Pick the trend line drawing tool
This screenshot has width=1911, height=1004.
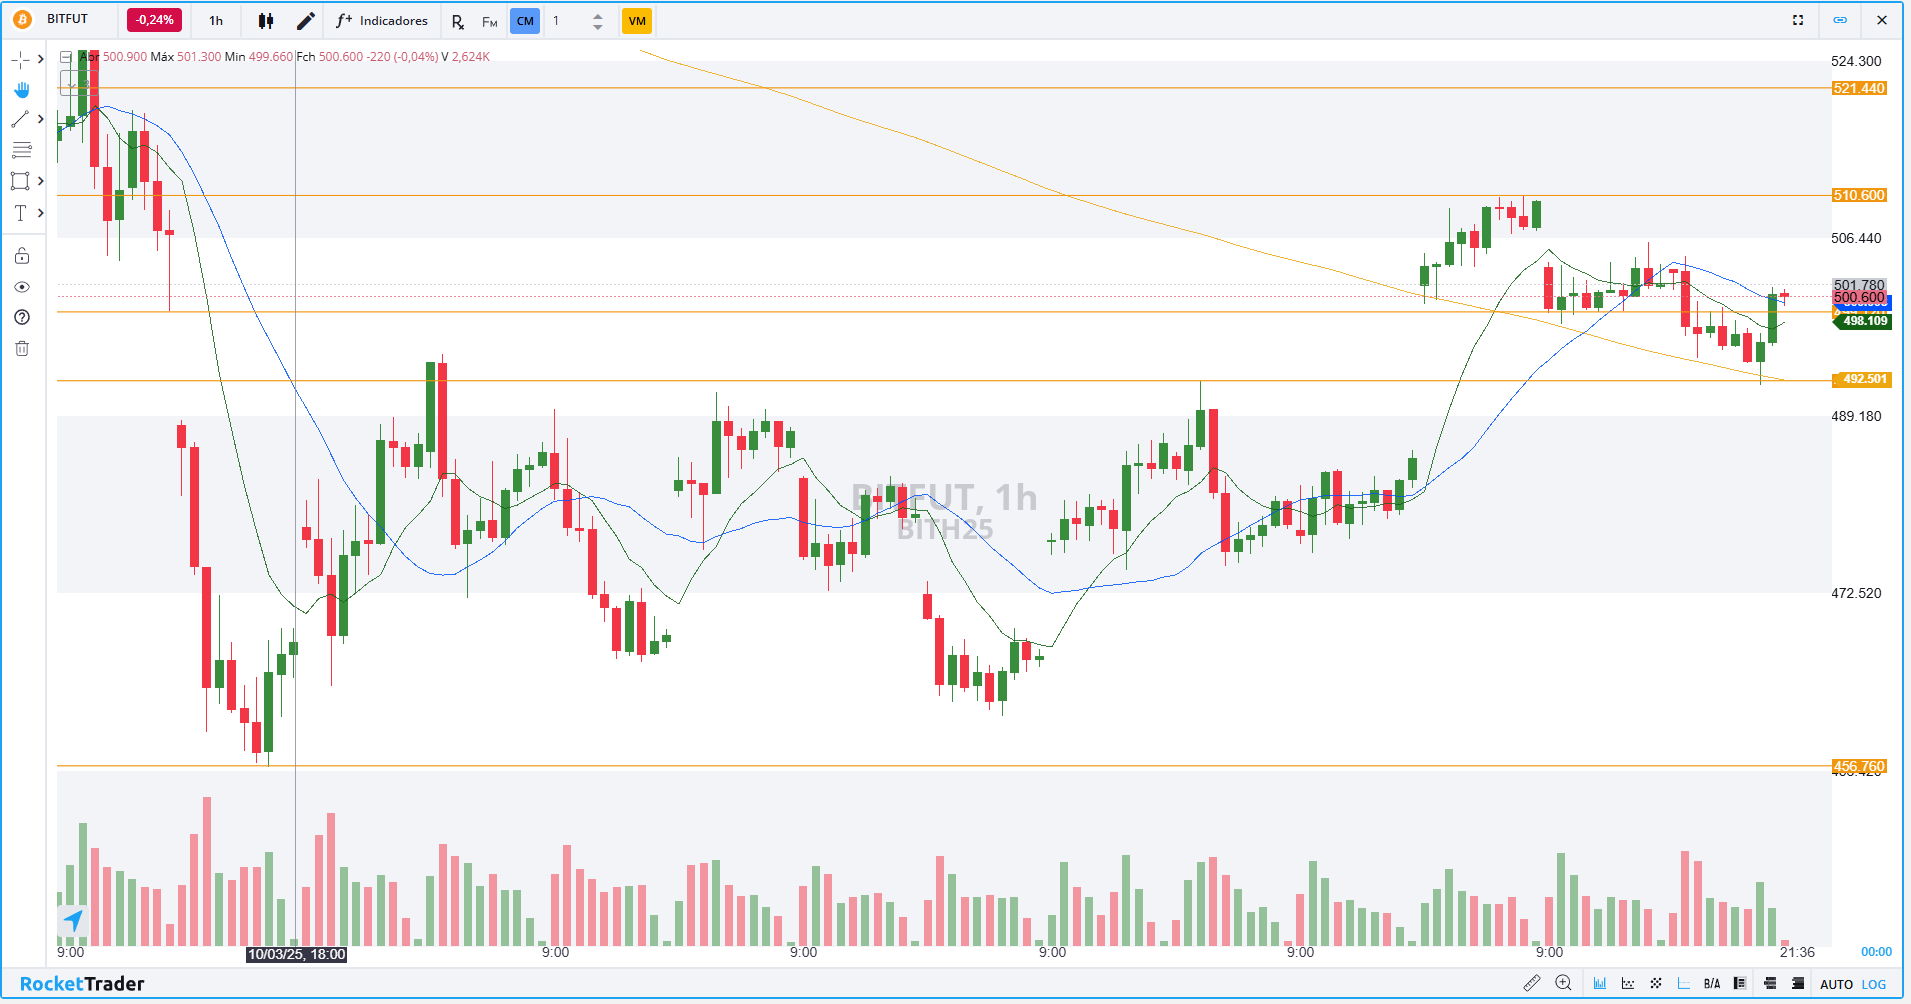[x=20, y=119]
